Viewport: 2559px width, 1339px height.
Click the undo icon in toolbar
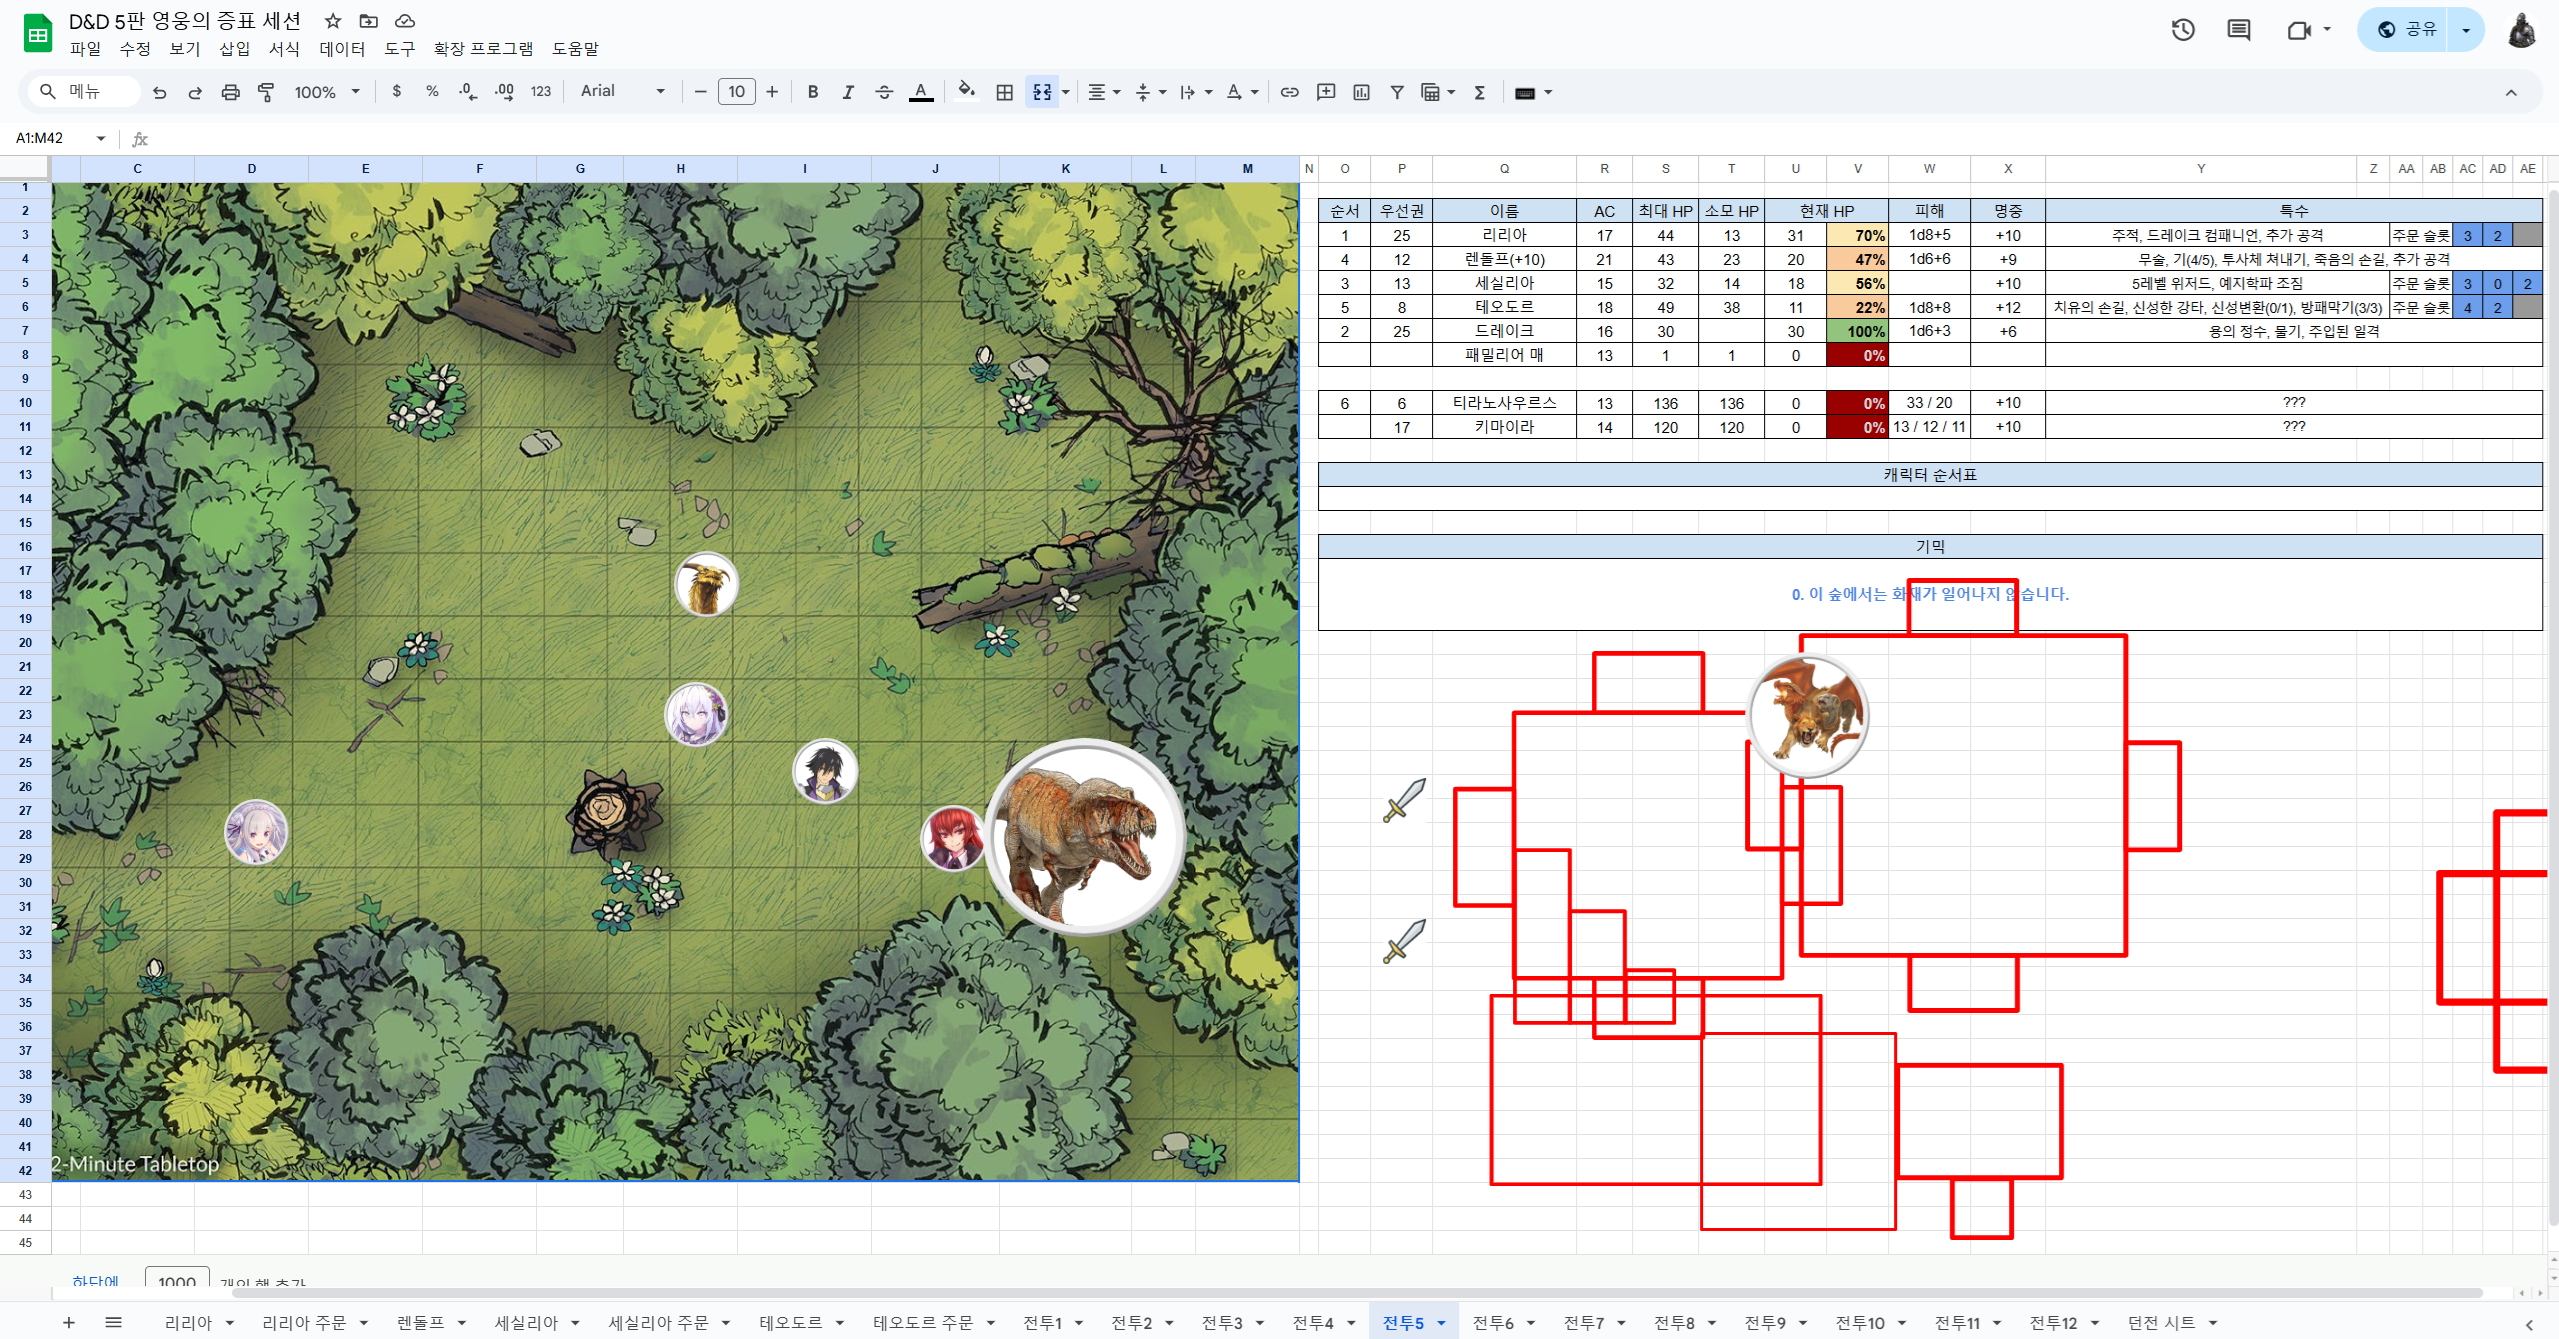click(x=159, y=92)
